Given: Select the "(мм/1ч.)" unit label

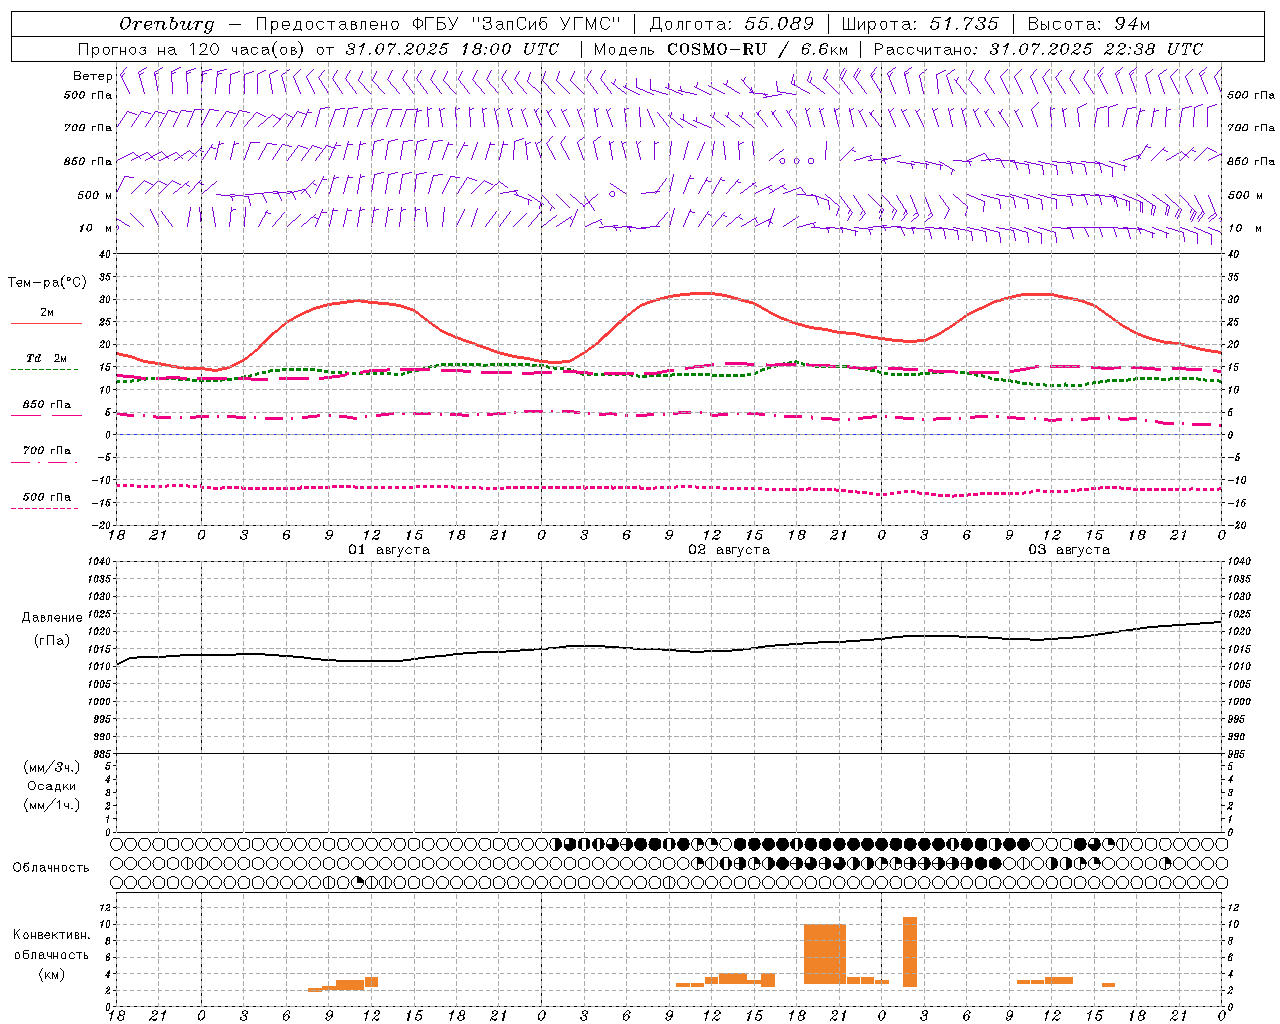Looking at the screenshot, I should click(x=52, y=805).
